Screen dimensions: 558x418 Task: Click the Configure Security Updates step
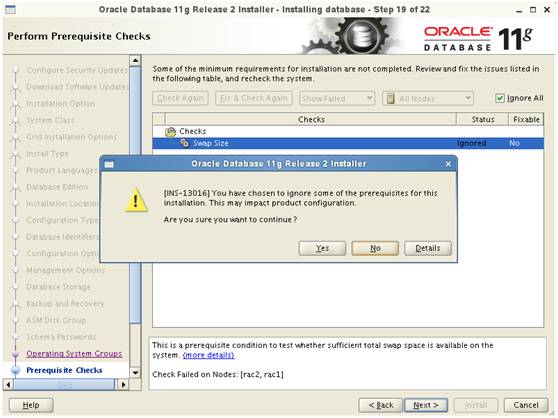(x=77, y=70)
